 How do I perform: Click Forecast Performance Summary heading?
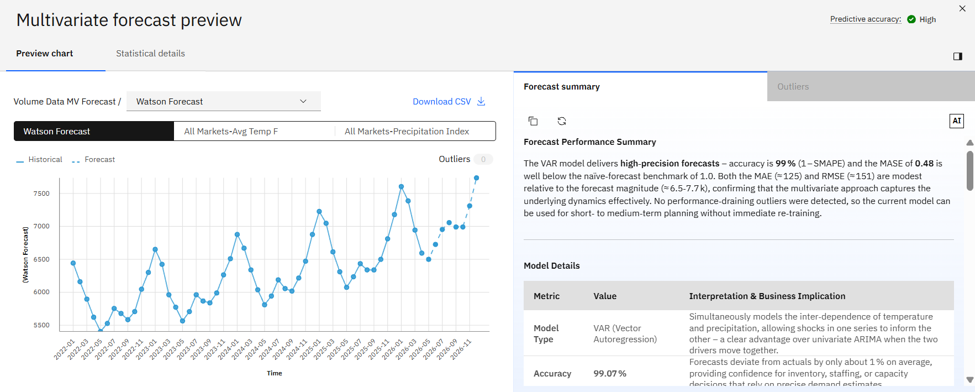[x=589, y=142]
